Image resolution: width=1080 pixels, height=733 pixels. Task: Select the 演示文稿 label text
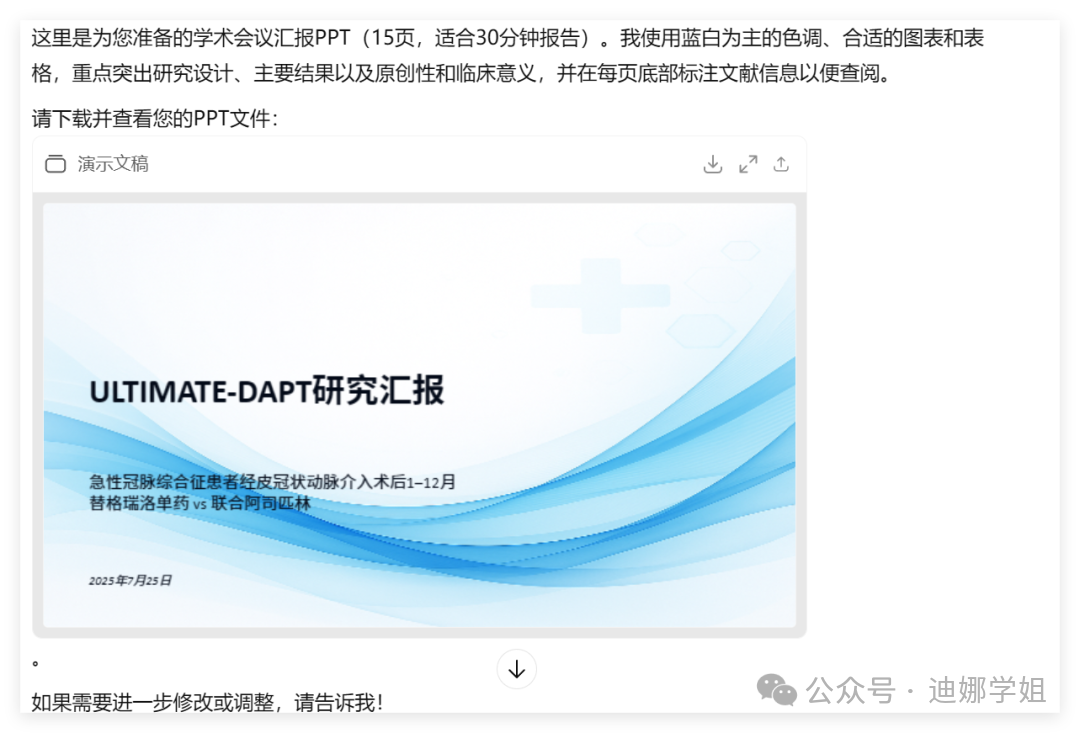pos(113,164)
